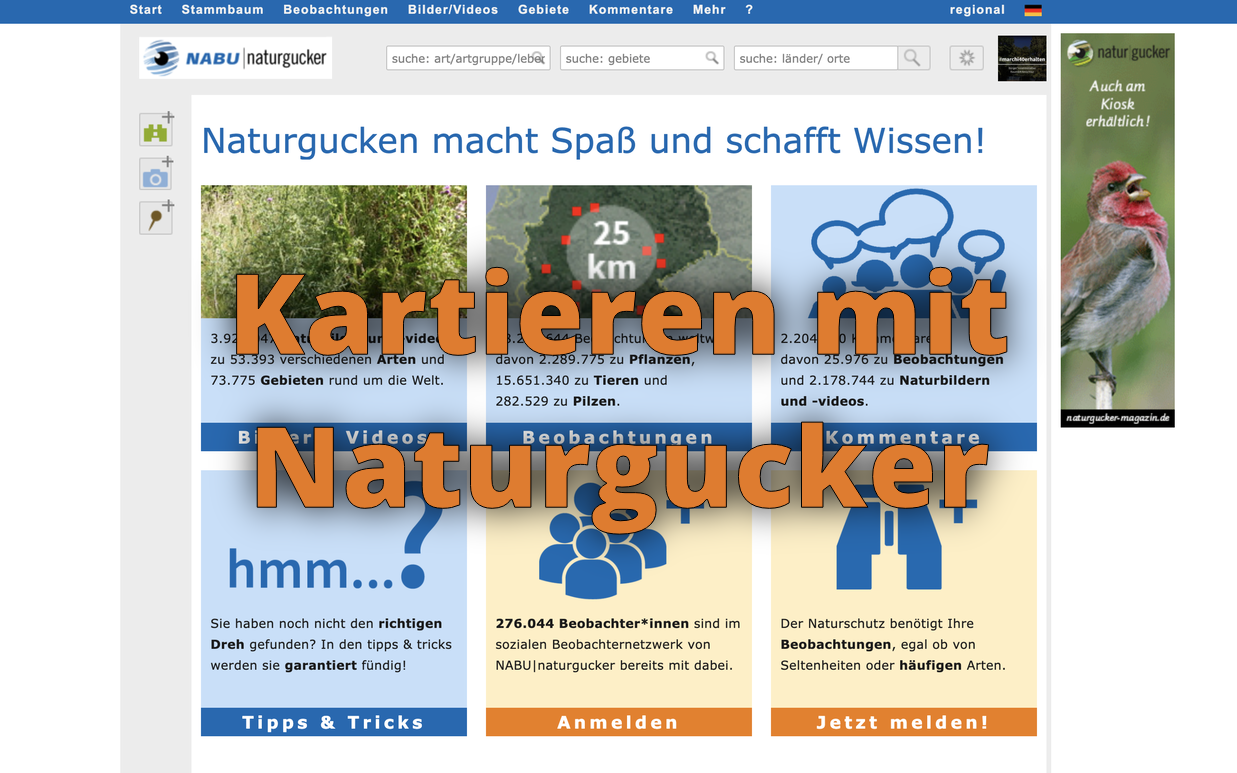Click the text '73.775 Gebieten rund um die Welt.'
The image size is (1237, 773).
pyautogui.click(x=327, y=380)
